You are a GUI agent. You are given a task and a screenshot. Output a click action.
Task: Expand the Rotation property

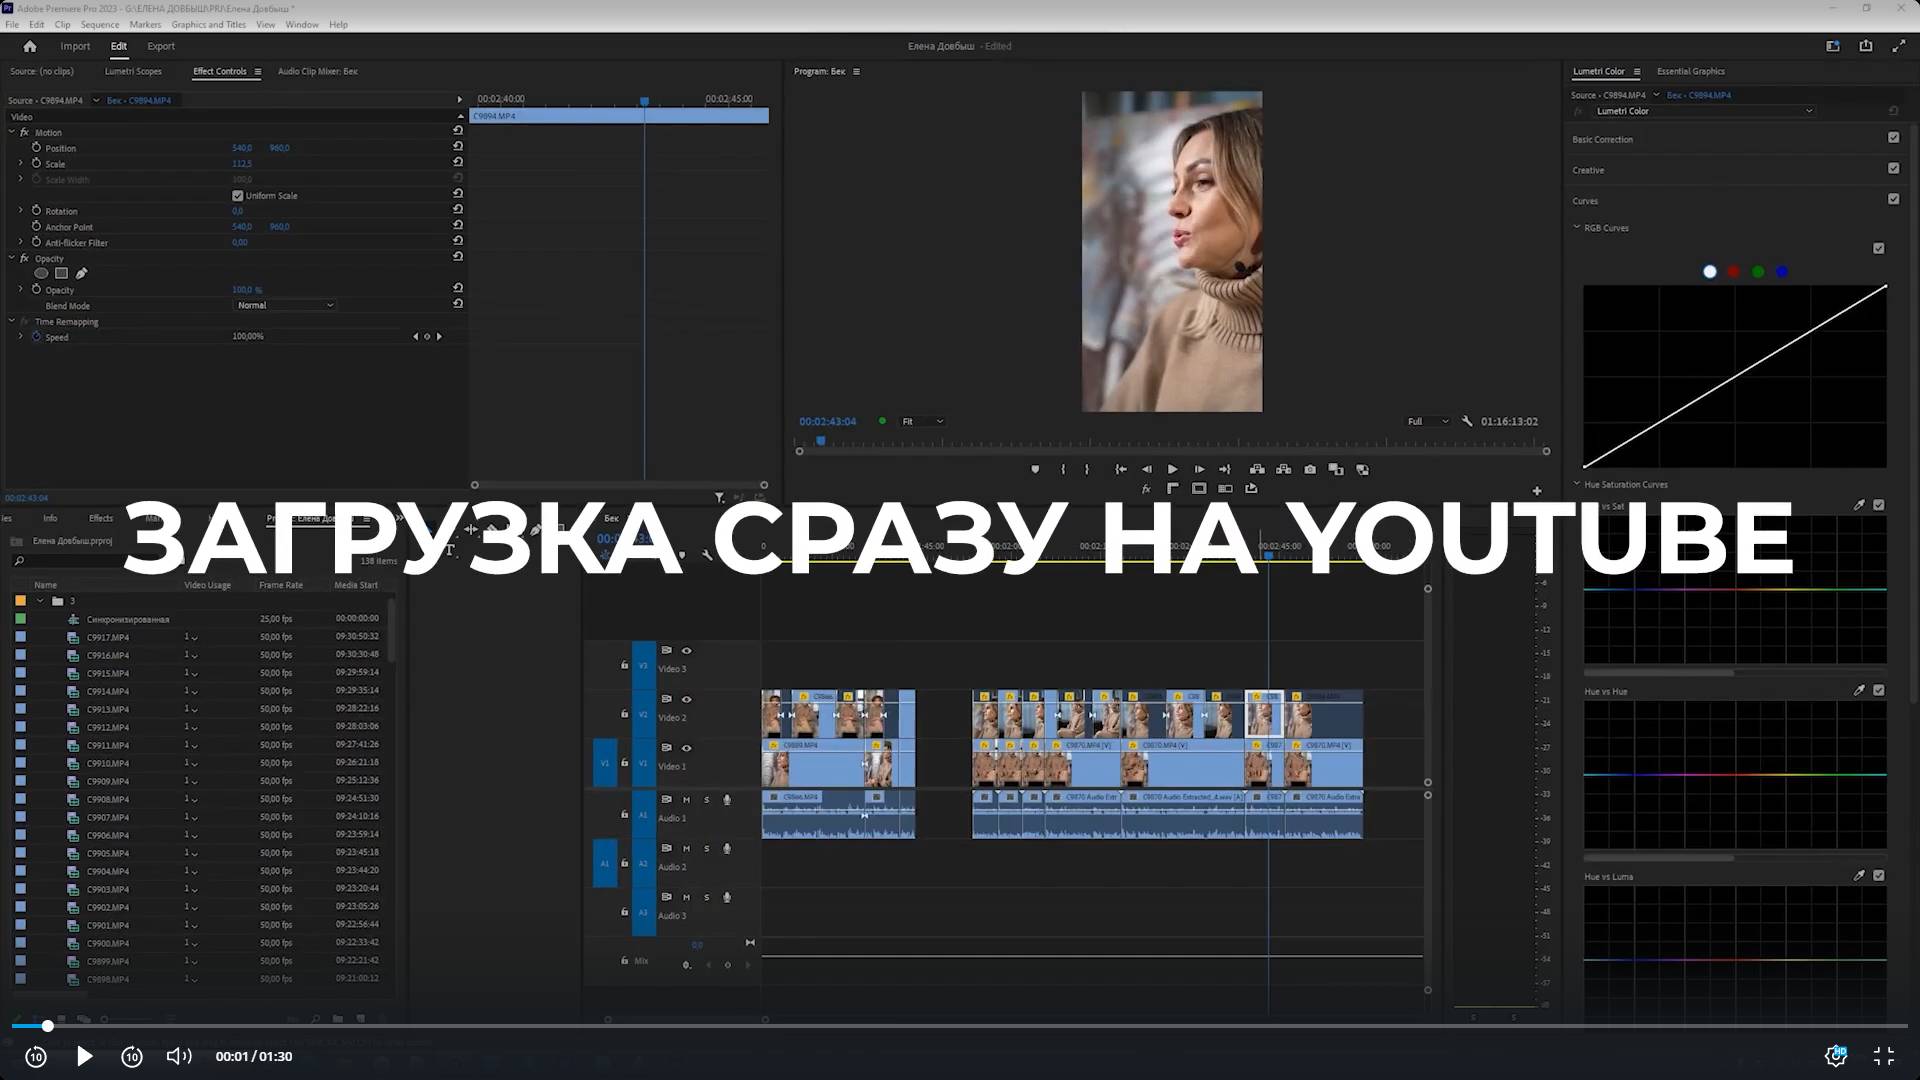[x=20, y=211]
